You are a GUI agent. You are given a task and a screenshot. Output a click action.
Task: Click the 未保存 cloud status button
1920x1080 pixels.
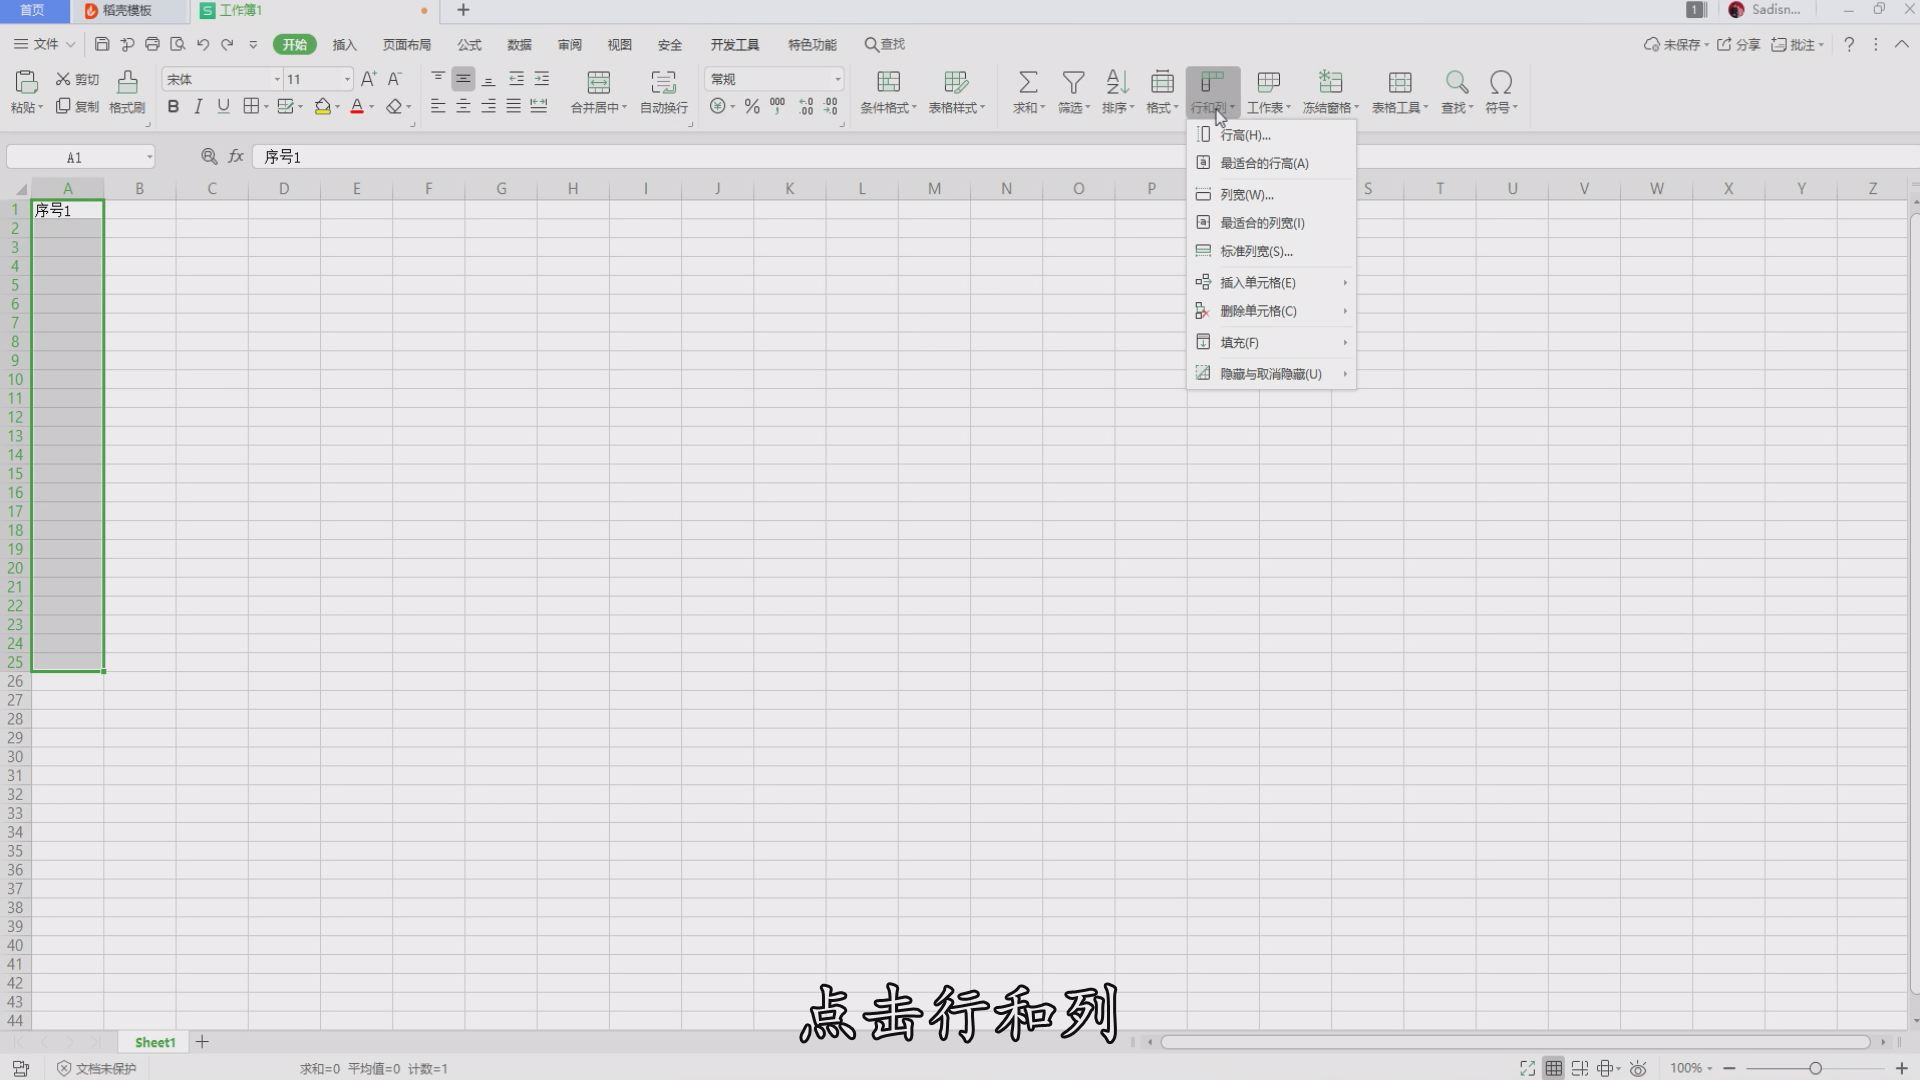(x=1675, y=44)
